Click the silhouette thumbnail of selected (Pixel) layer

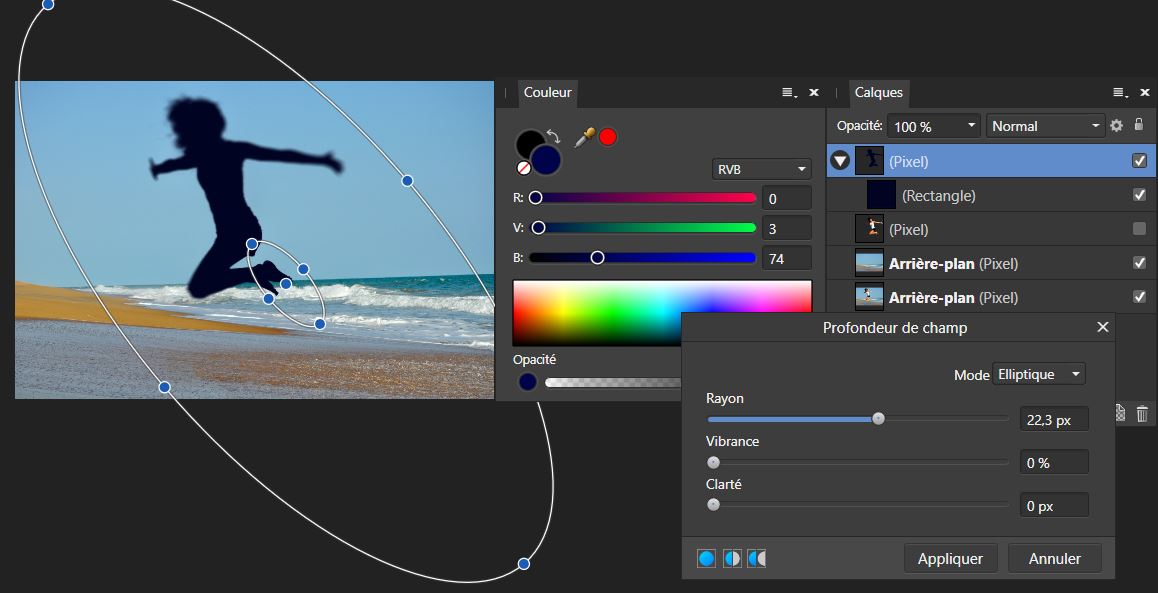pos(870,160)
